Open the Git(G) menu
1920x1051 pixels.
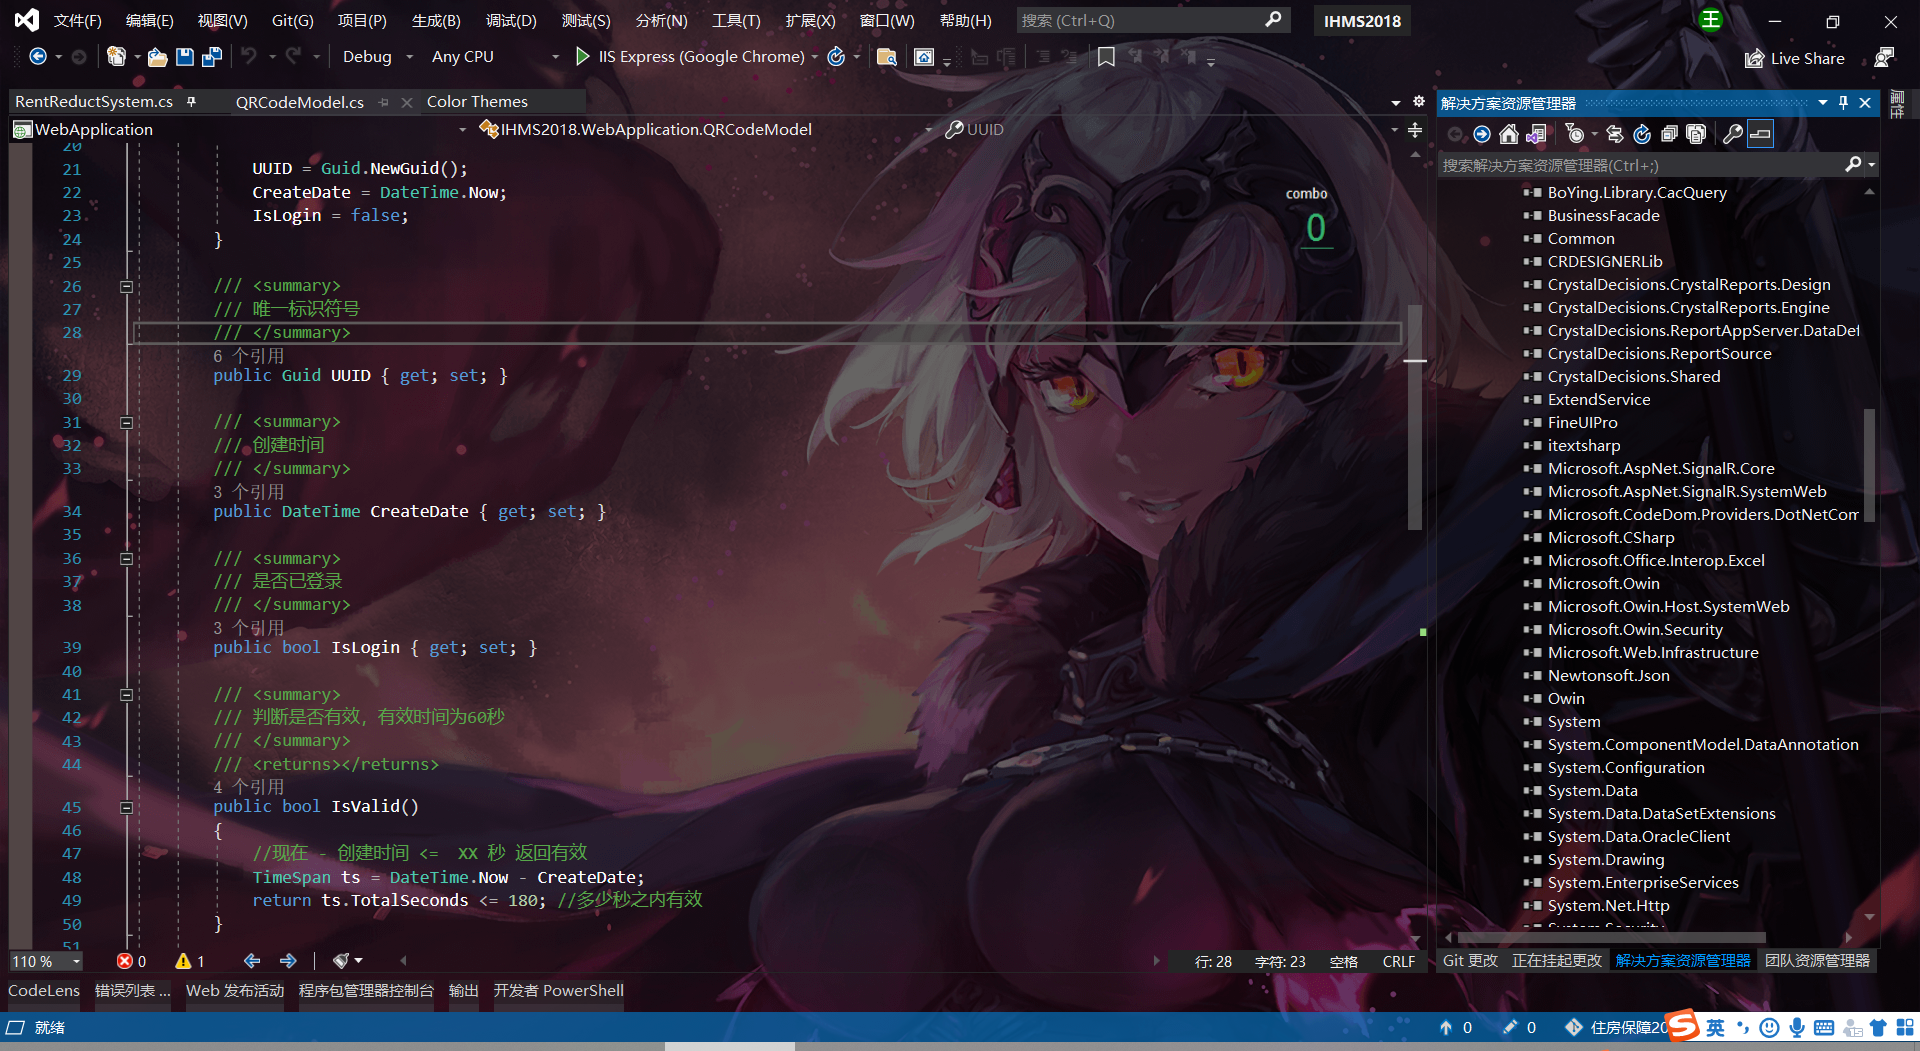(293, 21)
